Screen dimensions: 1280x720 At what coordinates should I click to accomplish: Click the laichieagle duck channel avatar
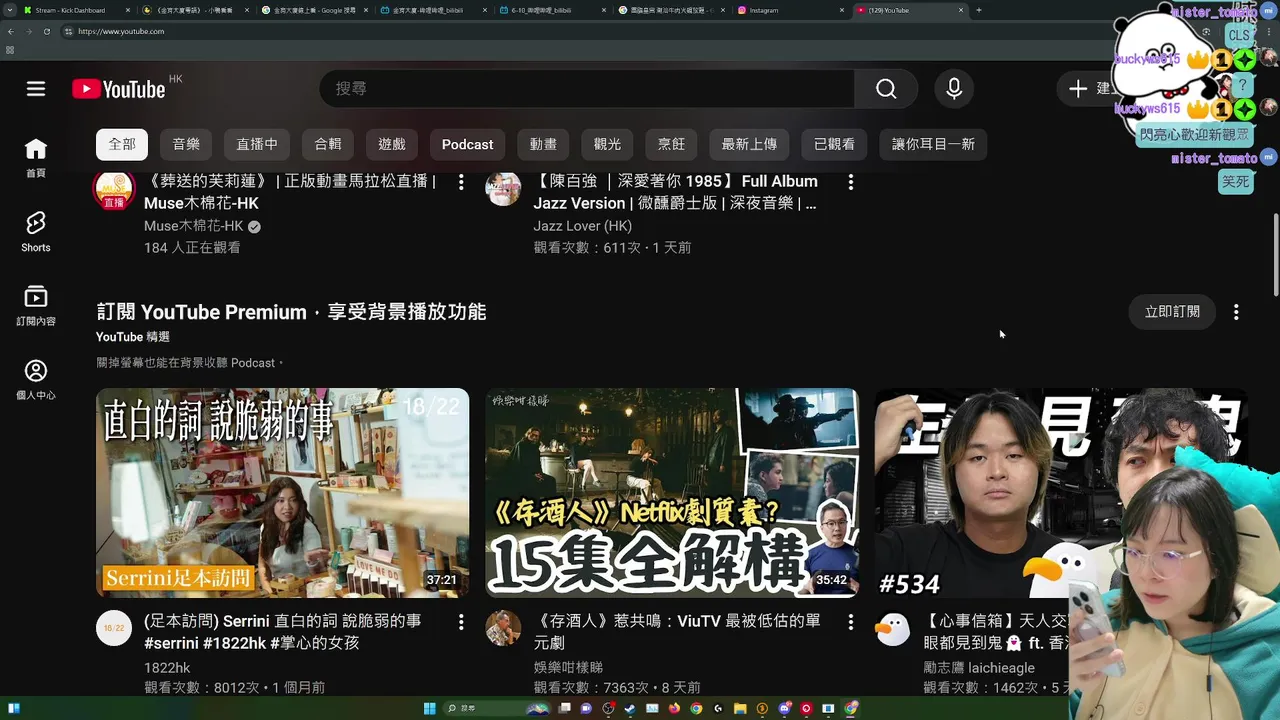coord(893,628)
